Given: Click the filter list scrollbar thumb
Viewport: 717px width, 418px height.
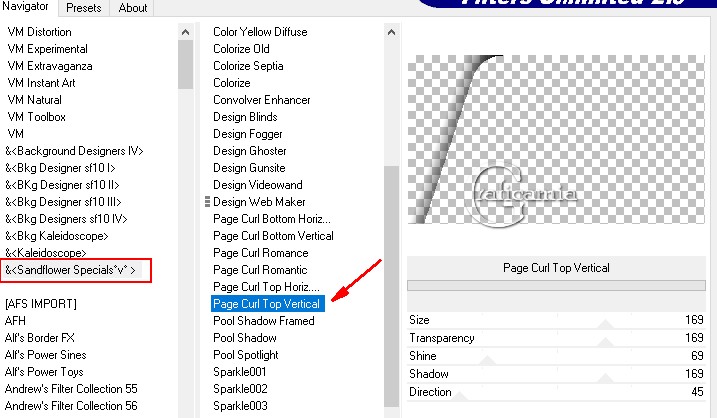Looking at the screenshot, I should (391, 286).
